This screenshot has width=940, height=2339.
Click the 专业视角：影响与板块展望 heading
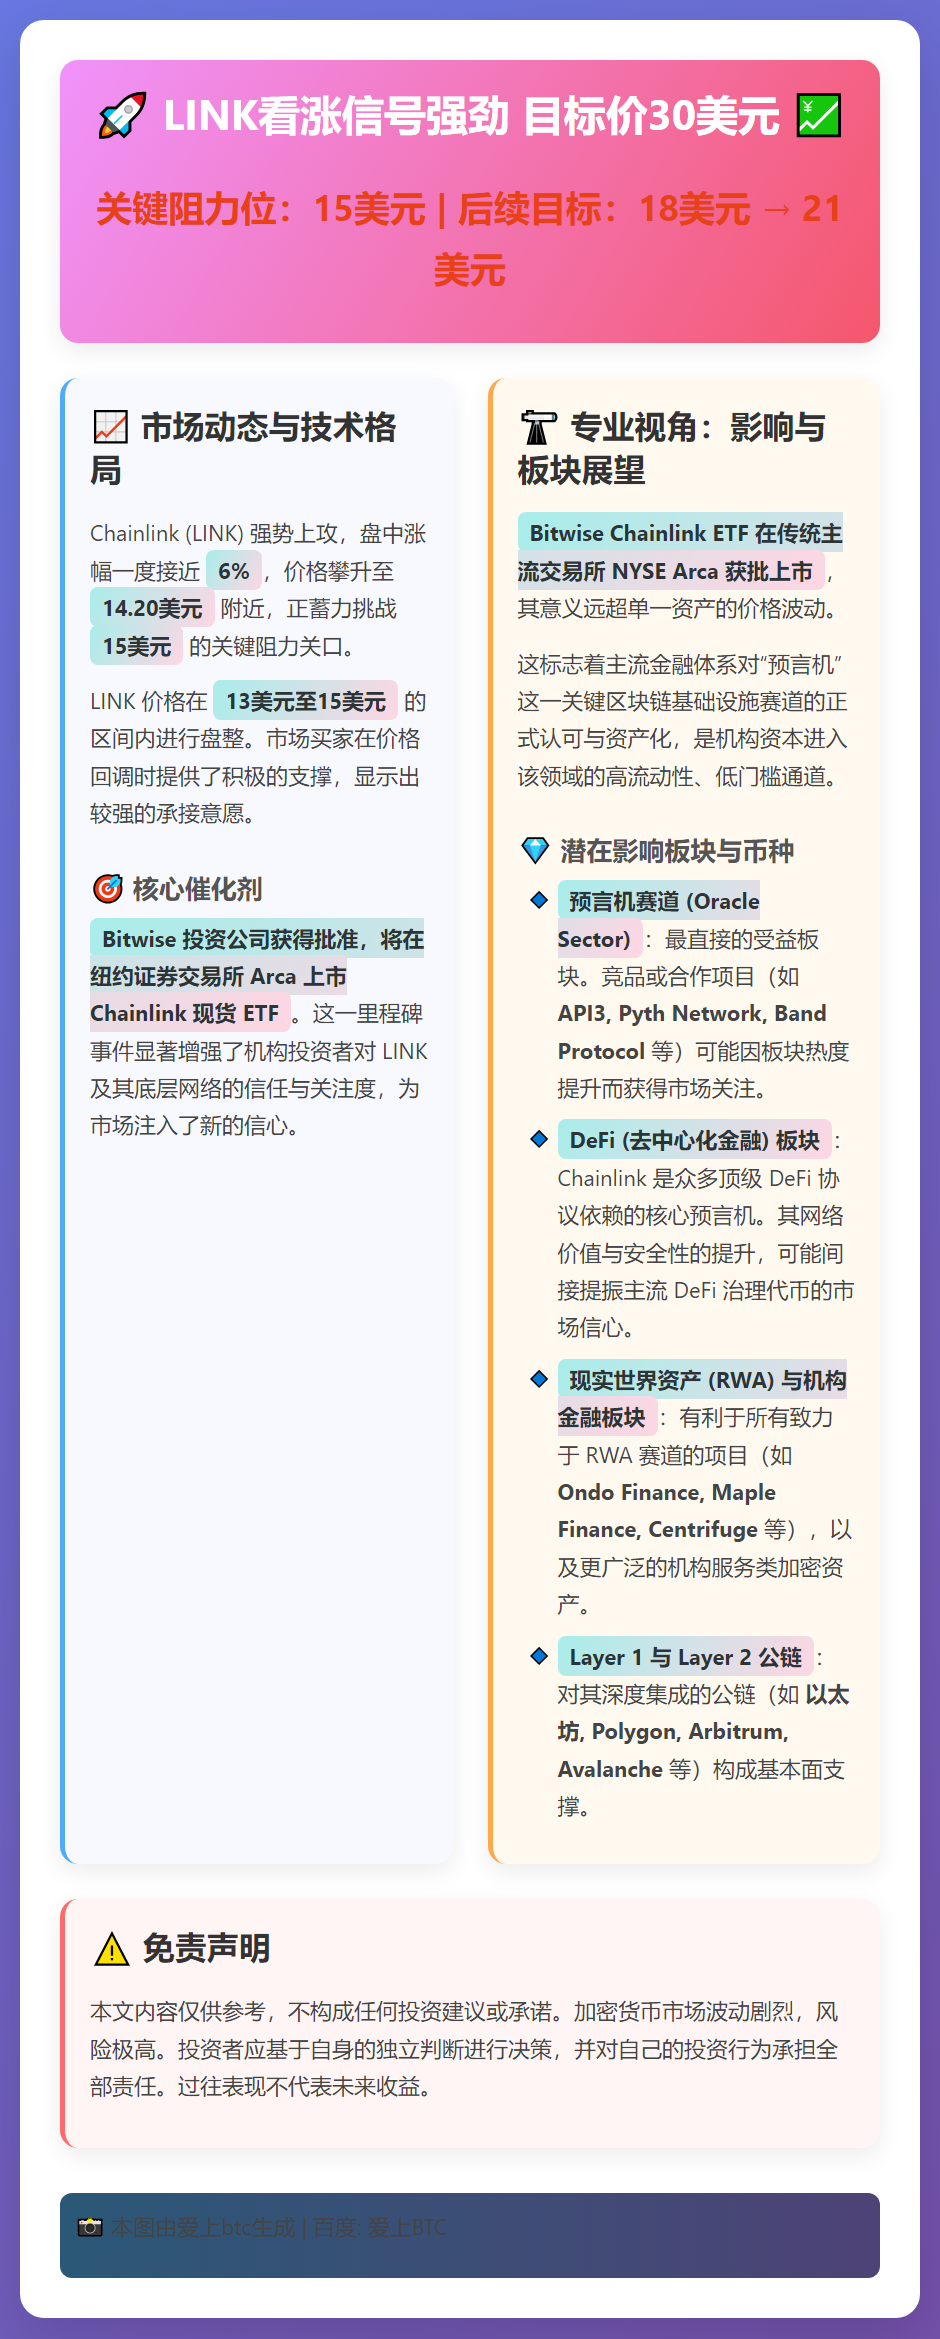671,448
